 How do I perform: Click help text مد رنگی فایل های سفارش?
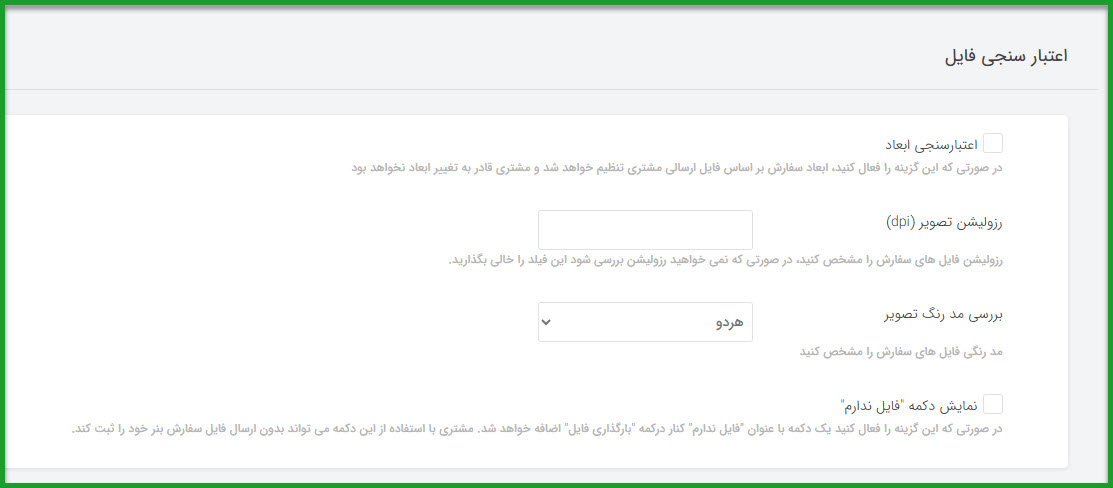[x=899, y=352]
